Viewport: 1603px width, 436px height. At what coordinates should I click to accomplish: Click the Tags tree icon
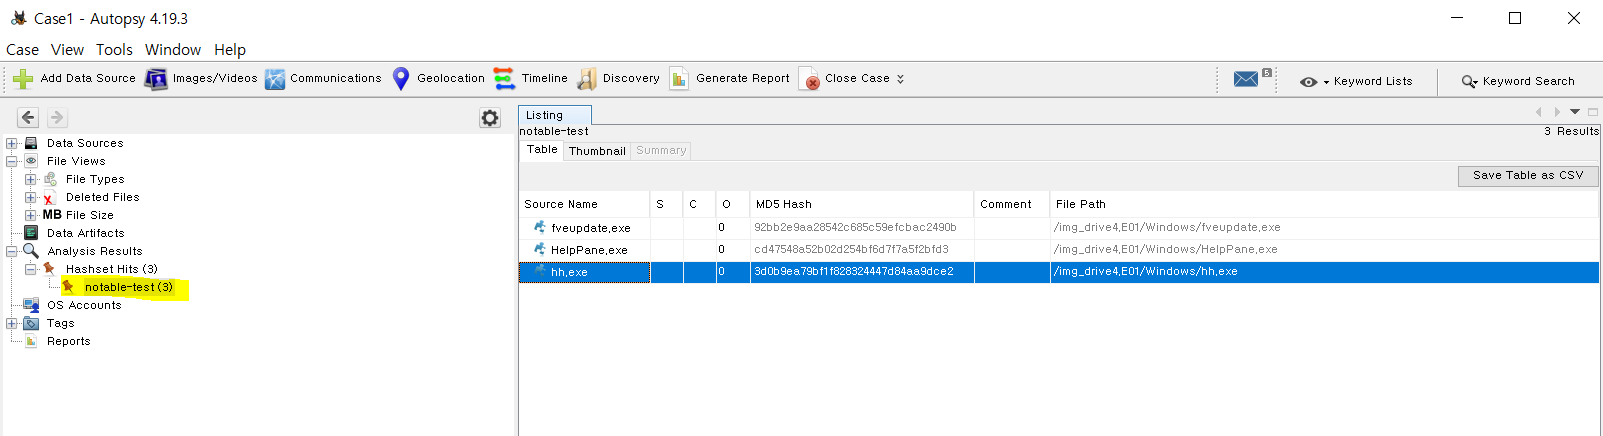pos(31,323)
